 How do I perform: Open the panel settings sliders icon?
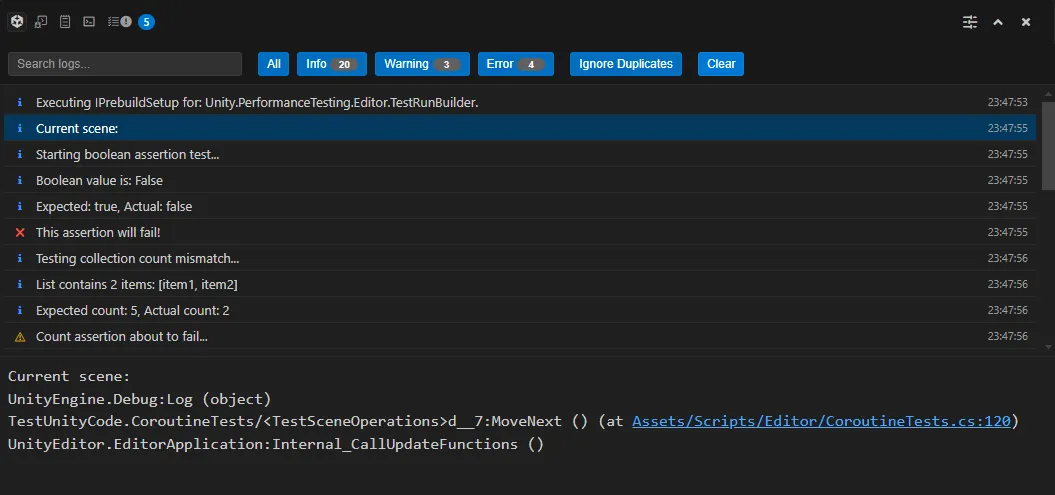[970, 22]
